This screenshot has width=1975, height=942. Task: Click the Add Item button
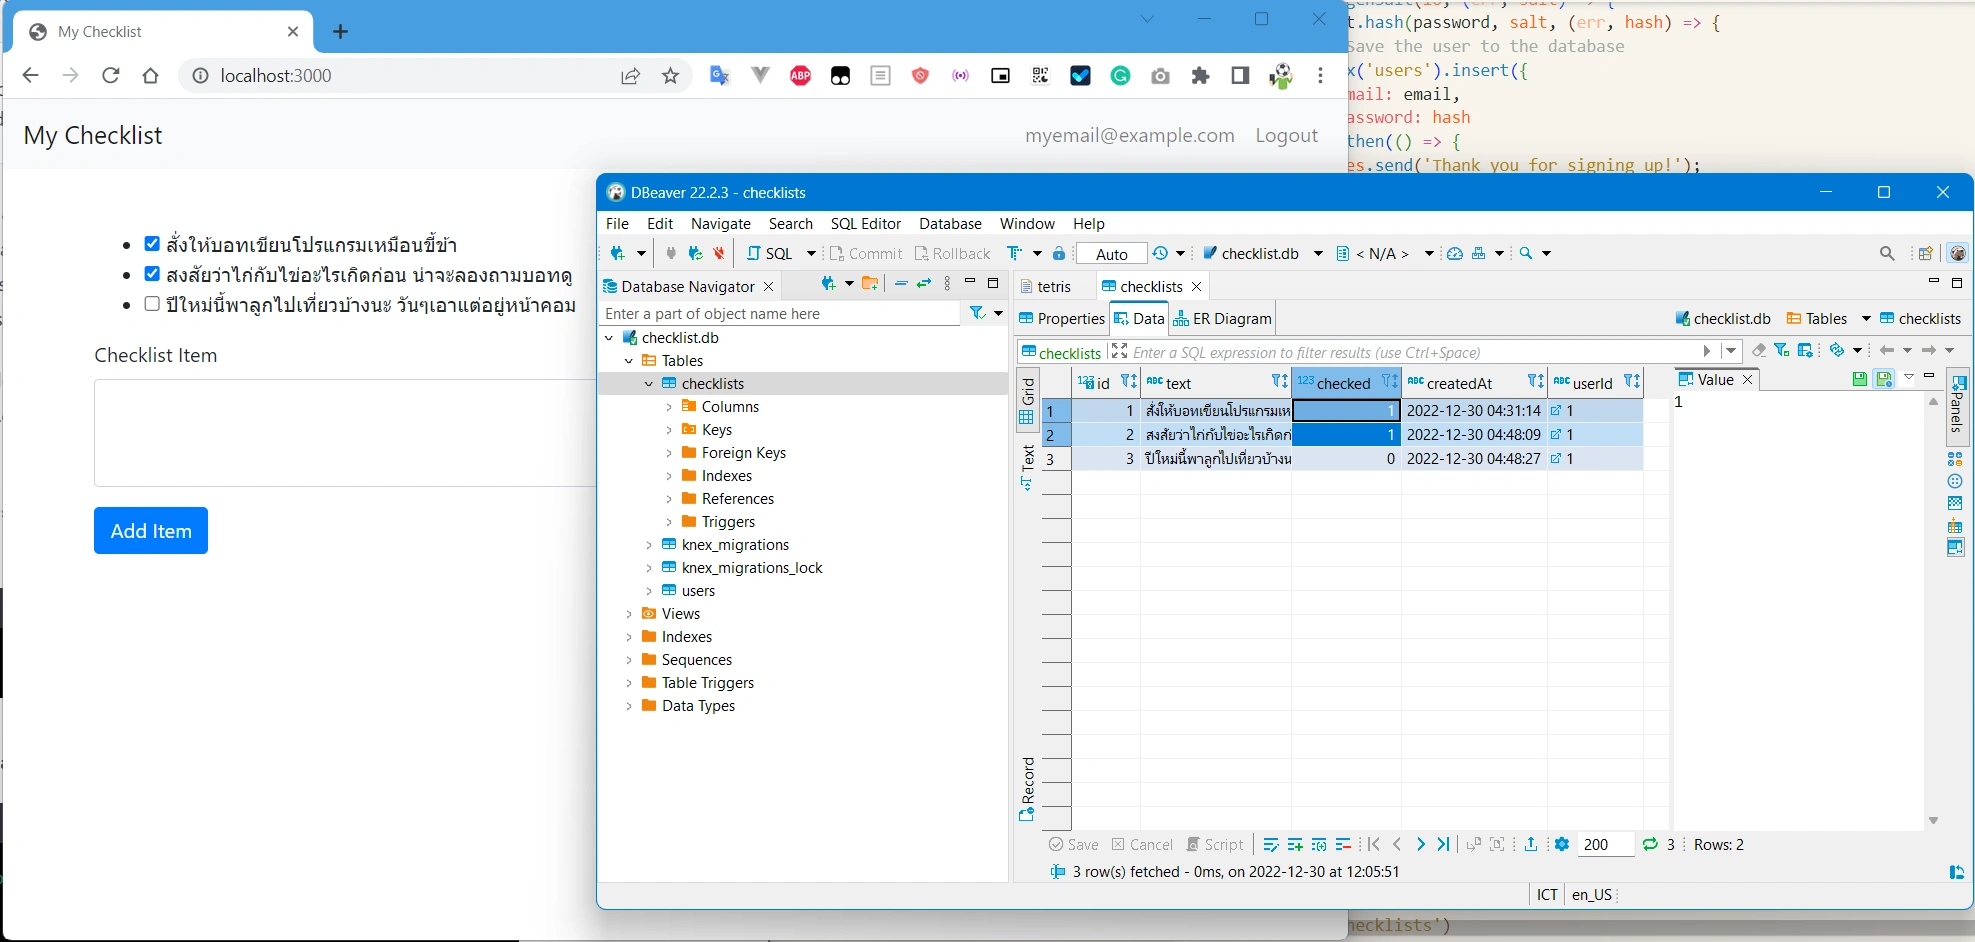[151, 531]
